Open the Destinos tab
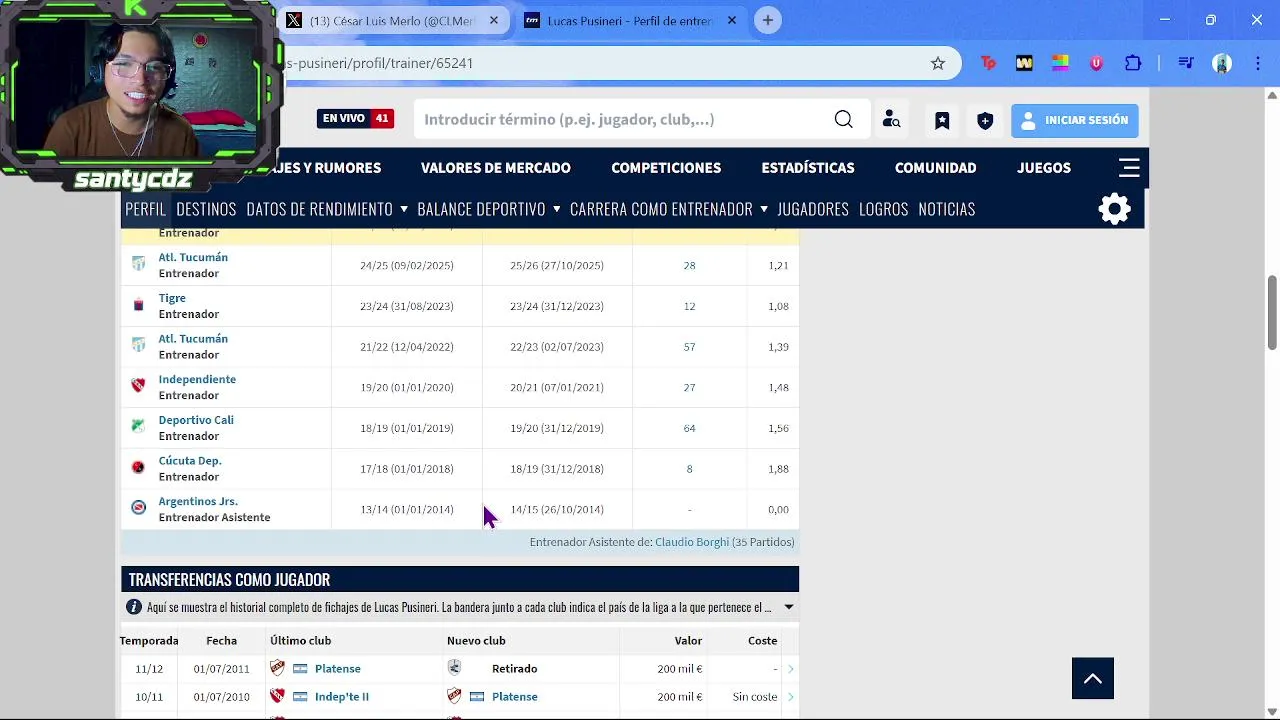The width and height of the screenshot is (1280, 720). point(206,209)
